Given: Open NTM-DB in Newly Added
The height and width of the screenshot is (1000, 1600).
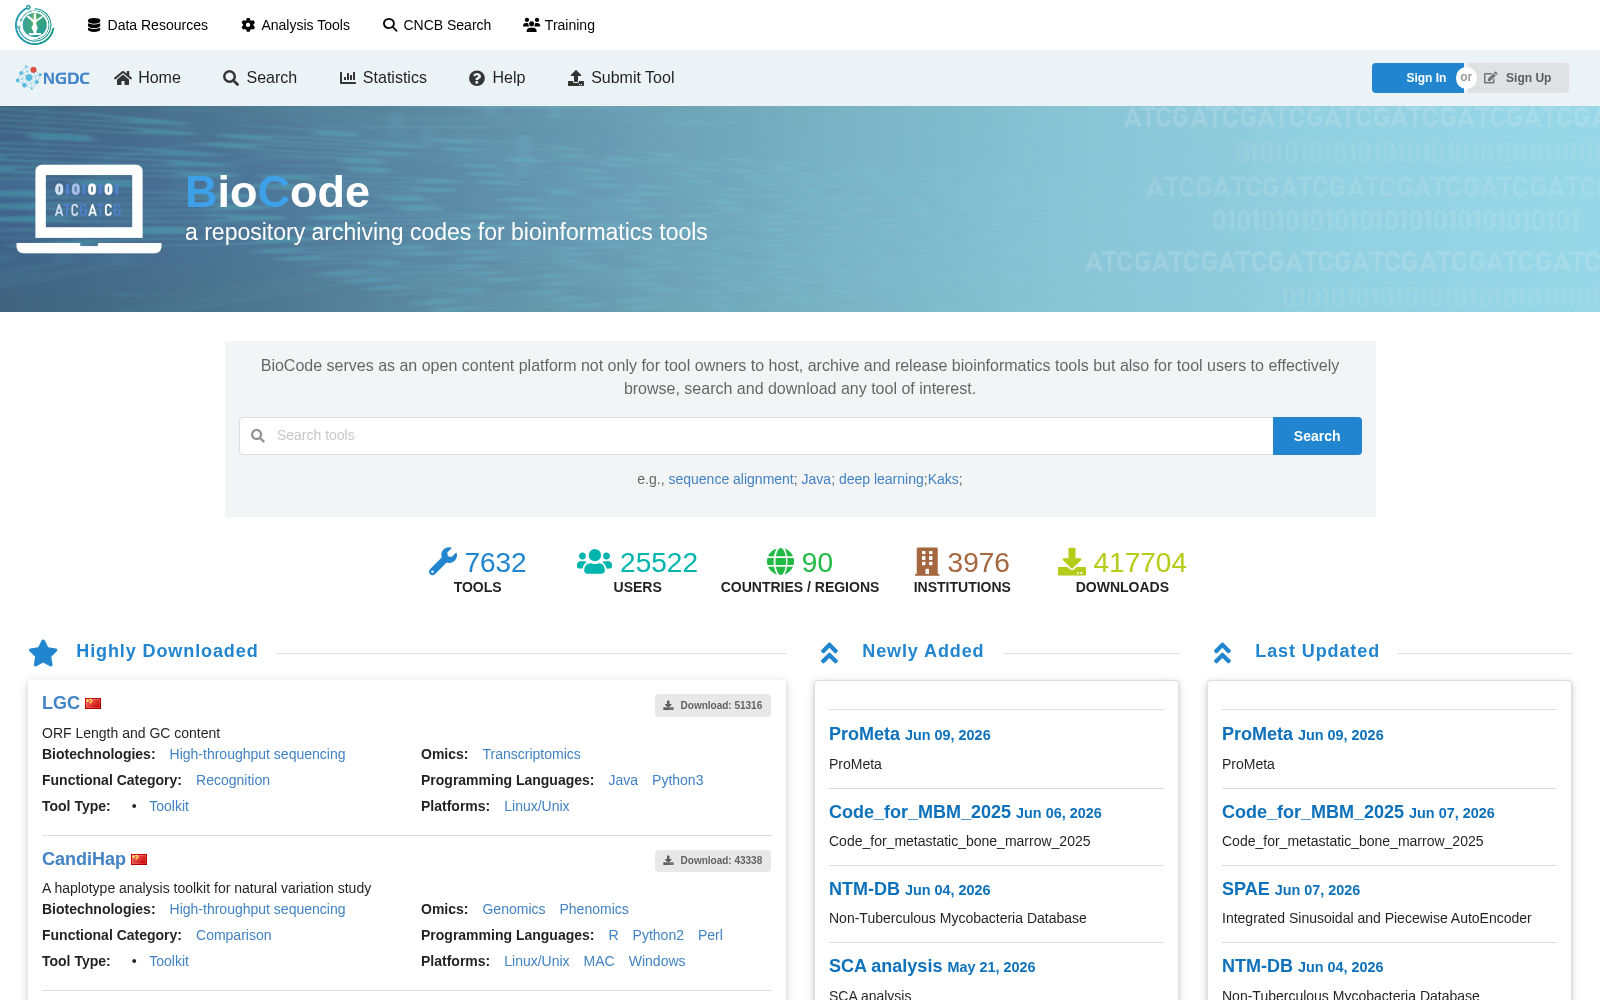Looking at the screenshot, I should click(865, 889).
